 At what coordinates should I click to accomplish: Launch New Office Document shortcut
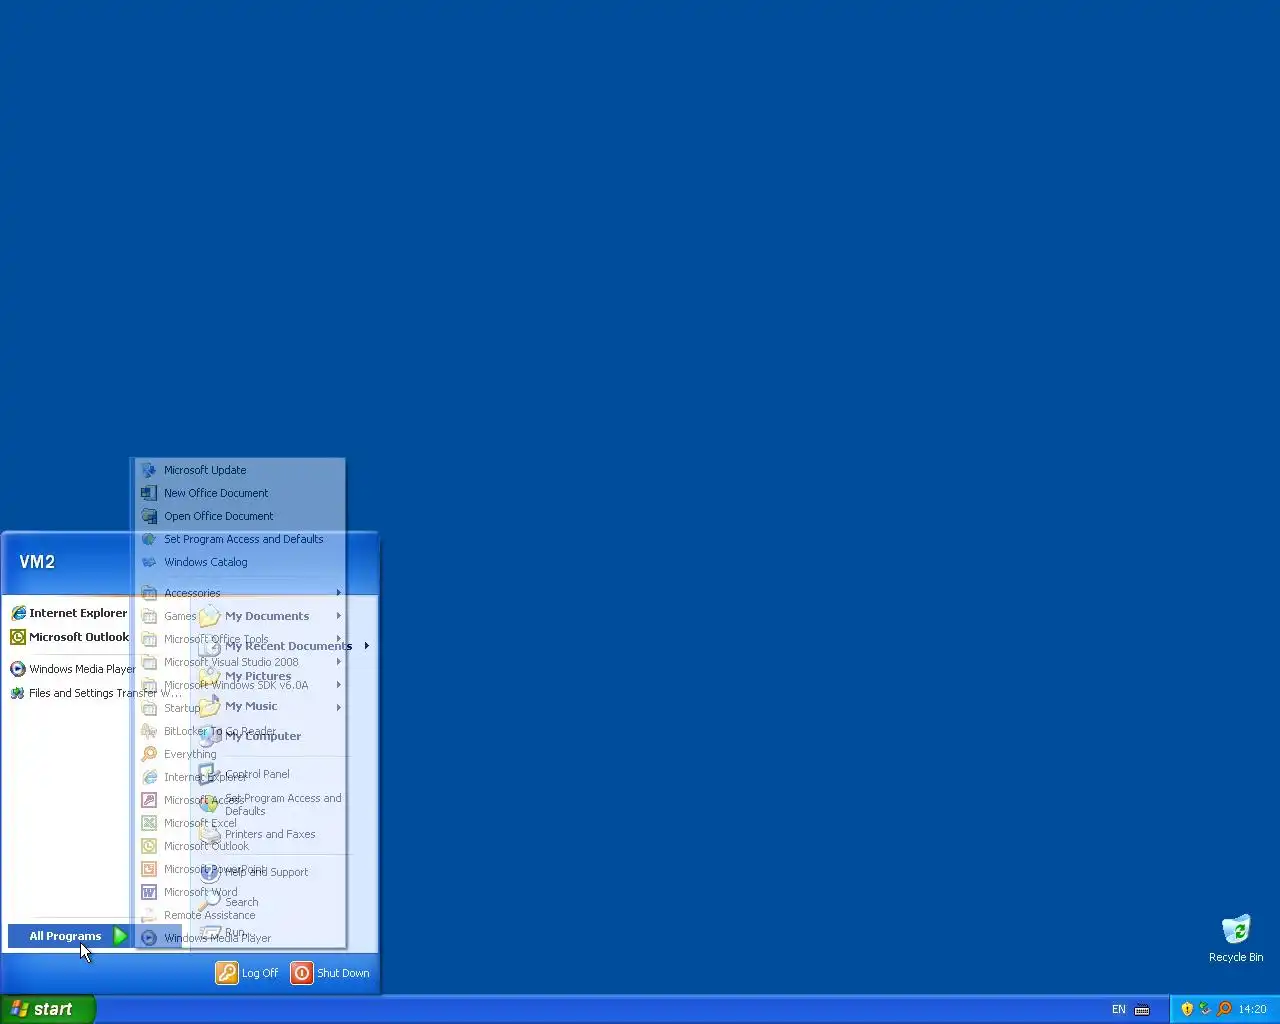coord(240,493)
